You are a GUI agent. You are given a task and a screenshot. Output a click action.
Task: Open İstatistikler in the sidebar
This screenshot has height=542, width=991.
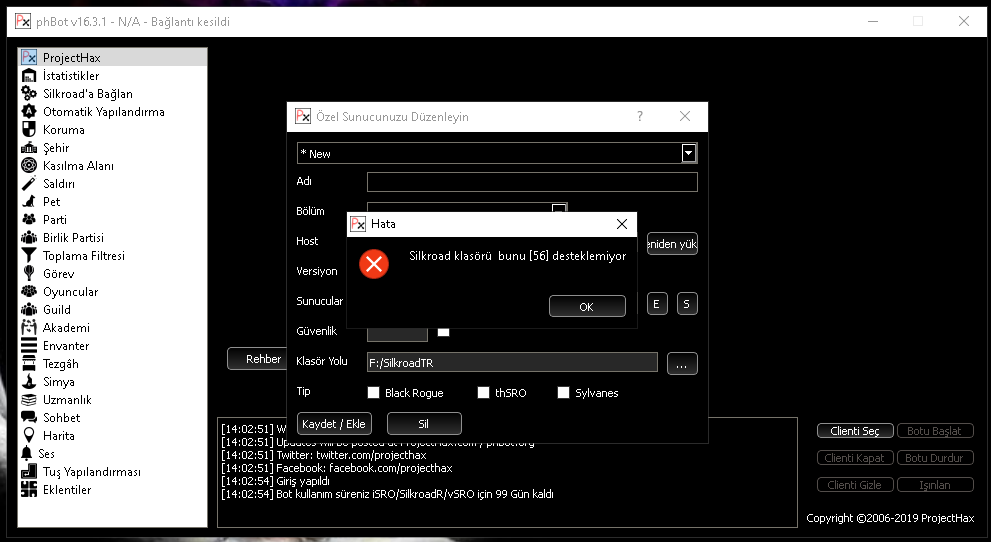[x=71, y=76]
